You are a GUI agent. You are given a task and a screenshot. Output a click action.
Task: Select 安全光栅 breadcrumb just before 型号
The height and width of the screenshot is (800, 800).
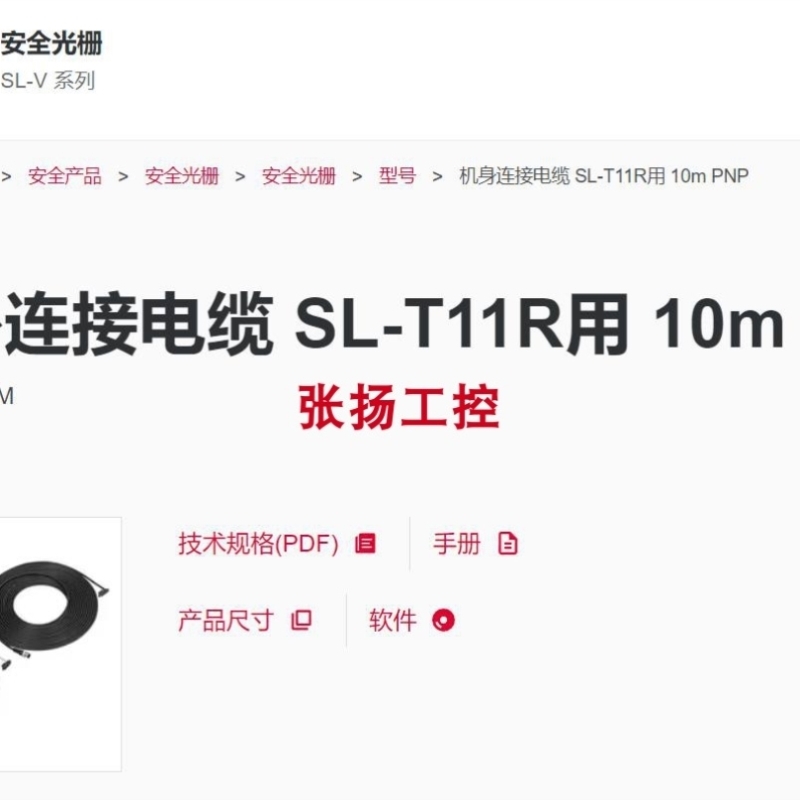click(298, 176)
